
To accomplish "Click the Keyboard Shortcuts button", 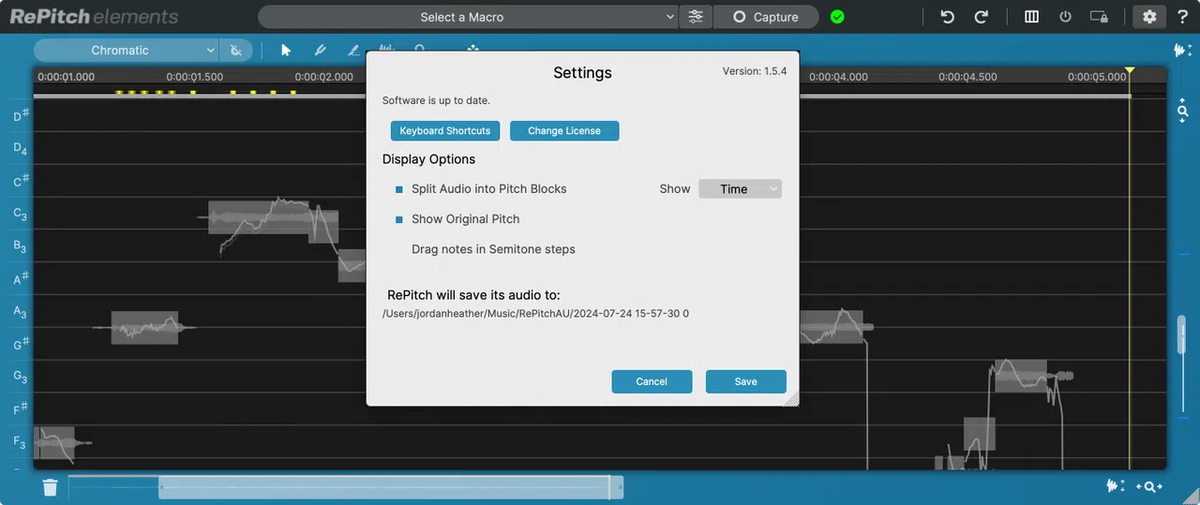I will [445, 131].
